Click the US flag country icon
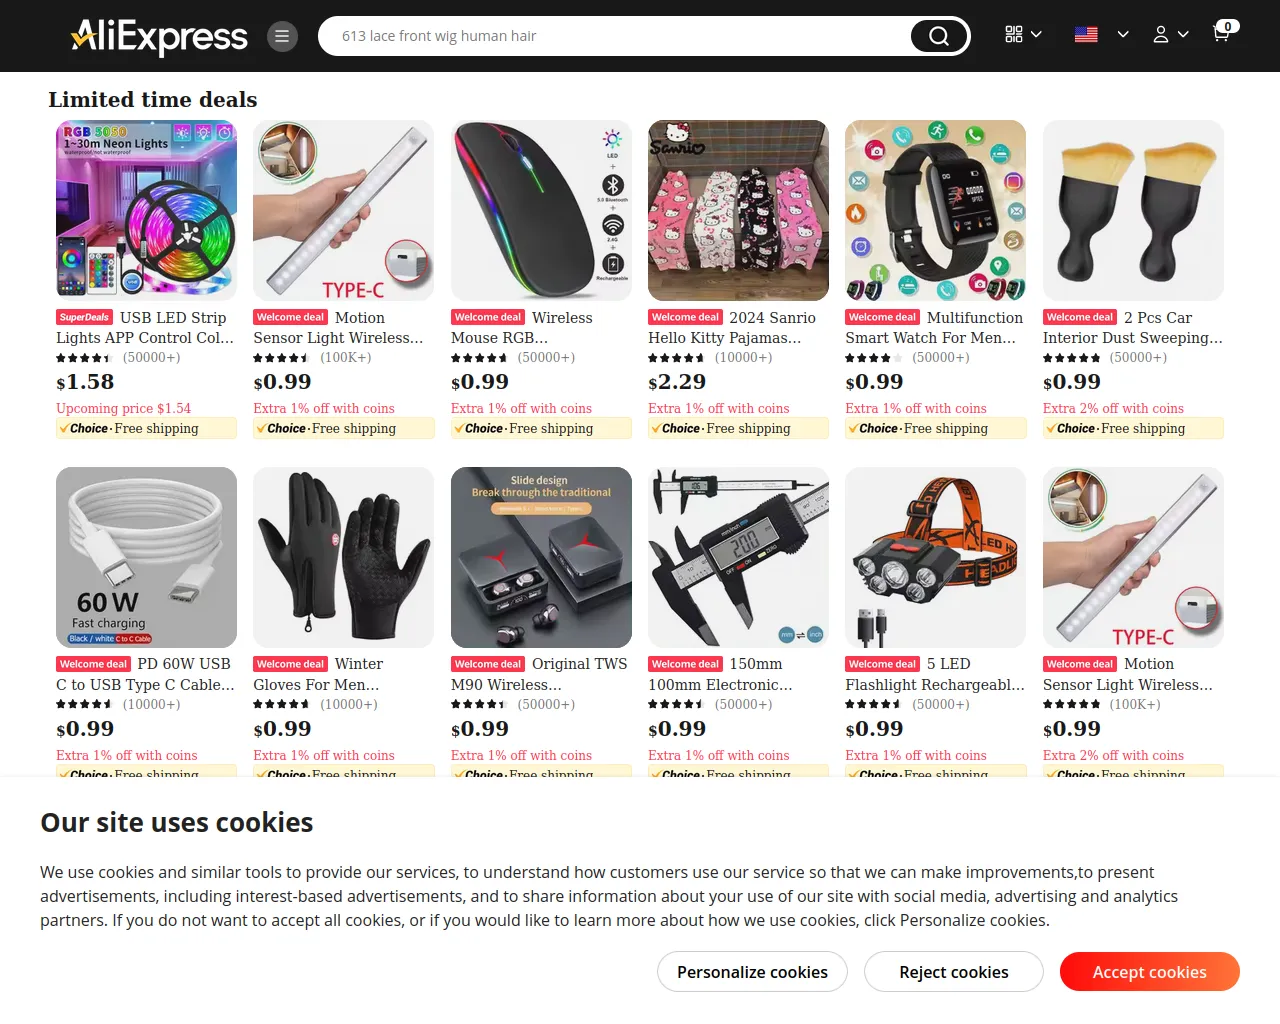The height and width of the screenshot is (1024, 1280). click(x=1086, y=34)
